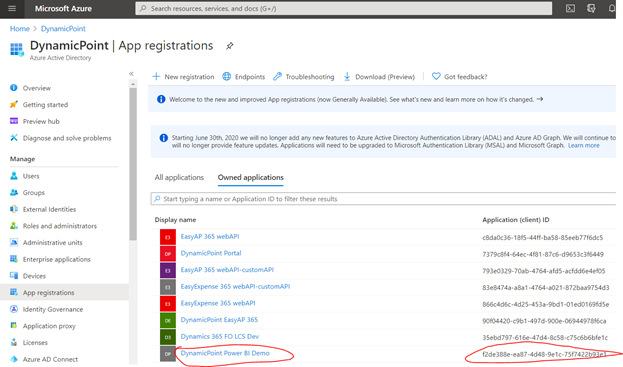
Task: Collapse the left navigation with the chevrons
Action: tap(131, 73)
